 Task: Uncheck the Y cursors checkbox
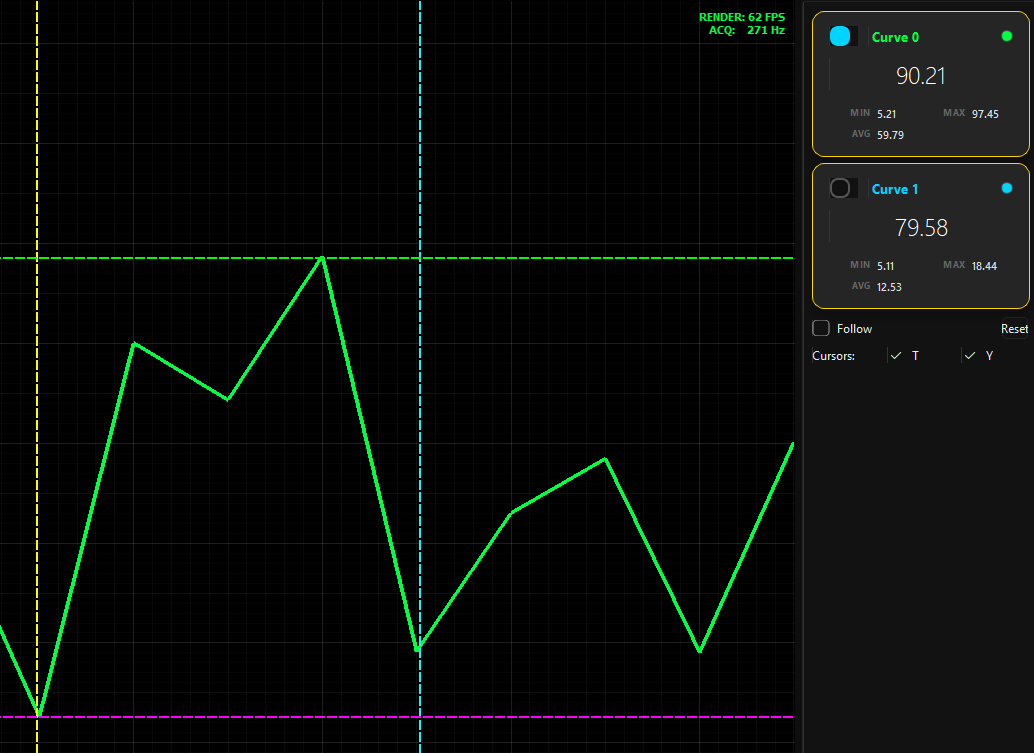click(x=970, y=356)
